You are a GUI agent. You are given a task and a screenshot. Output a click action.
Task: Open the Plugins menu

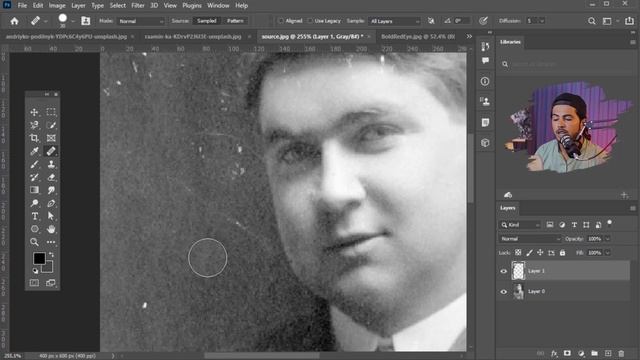point(192,6)
